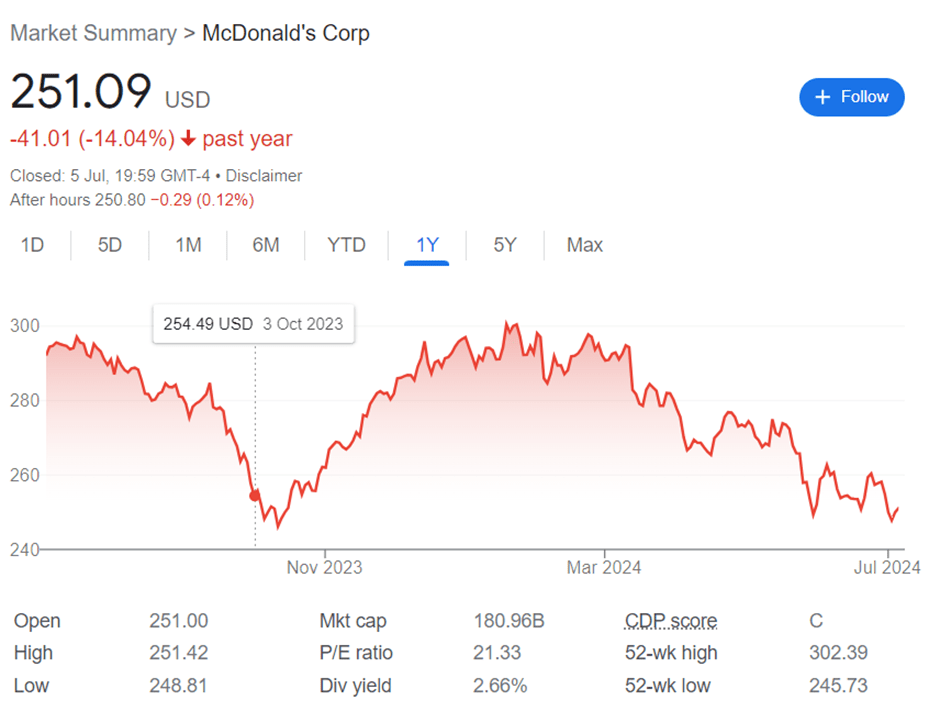Select the 1Y range tab

(x=427, y=245)
